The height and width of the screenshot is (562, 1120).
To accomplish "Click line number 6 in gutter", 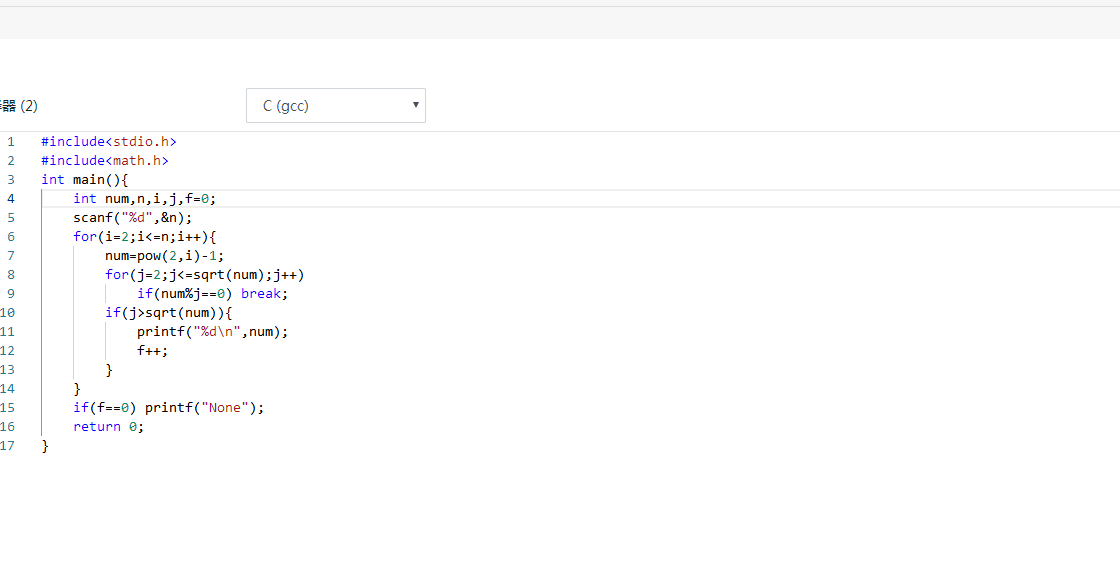I will (10, 237).
